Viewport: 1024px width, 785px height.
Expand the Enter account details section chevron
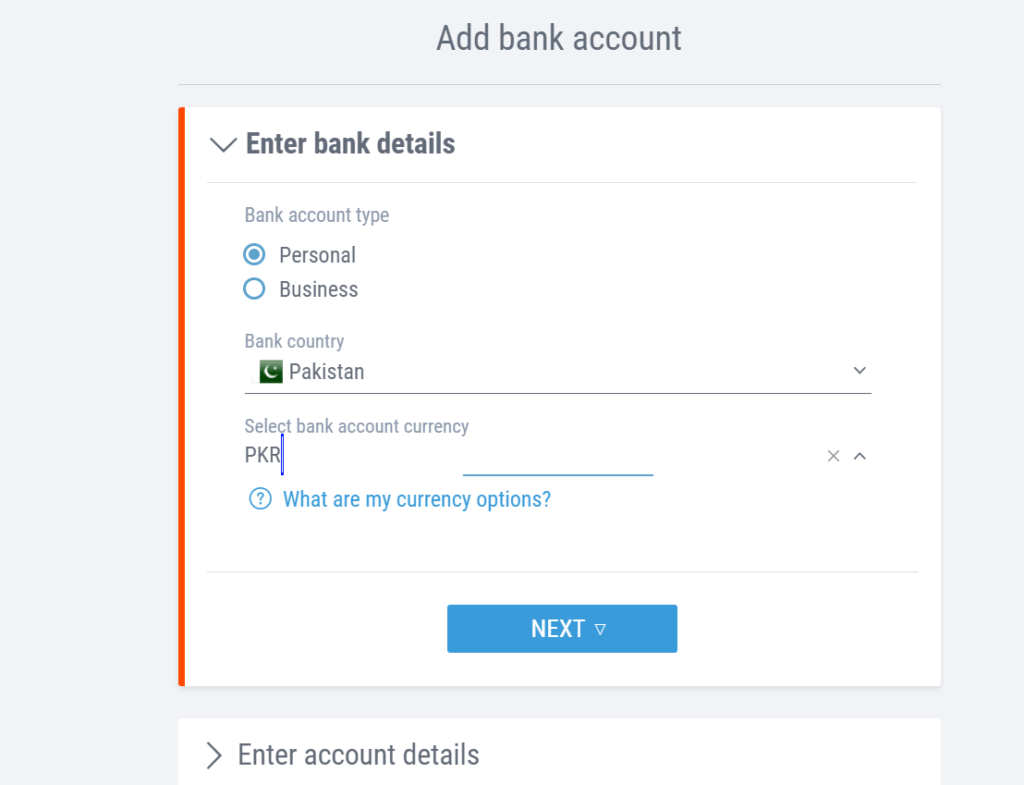213,755
